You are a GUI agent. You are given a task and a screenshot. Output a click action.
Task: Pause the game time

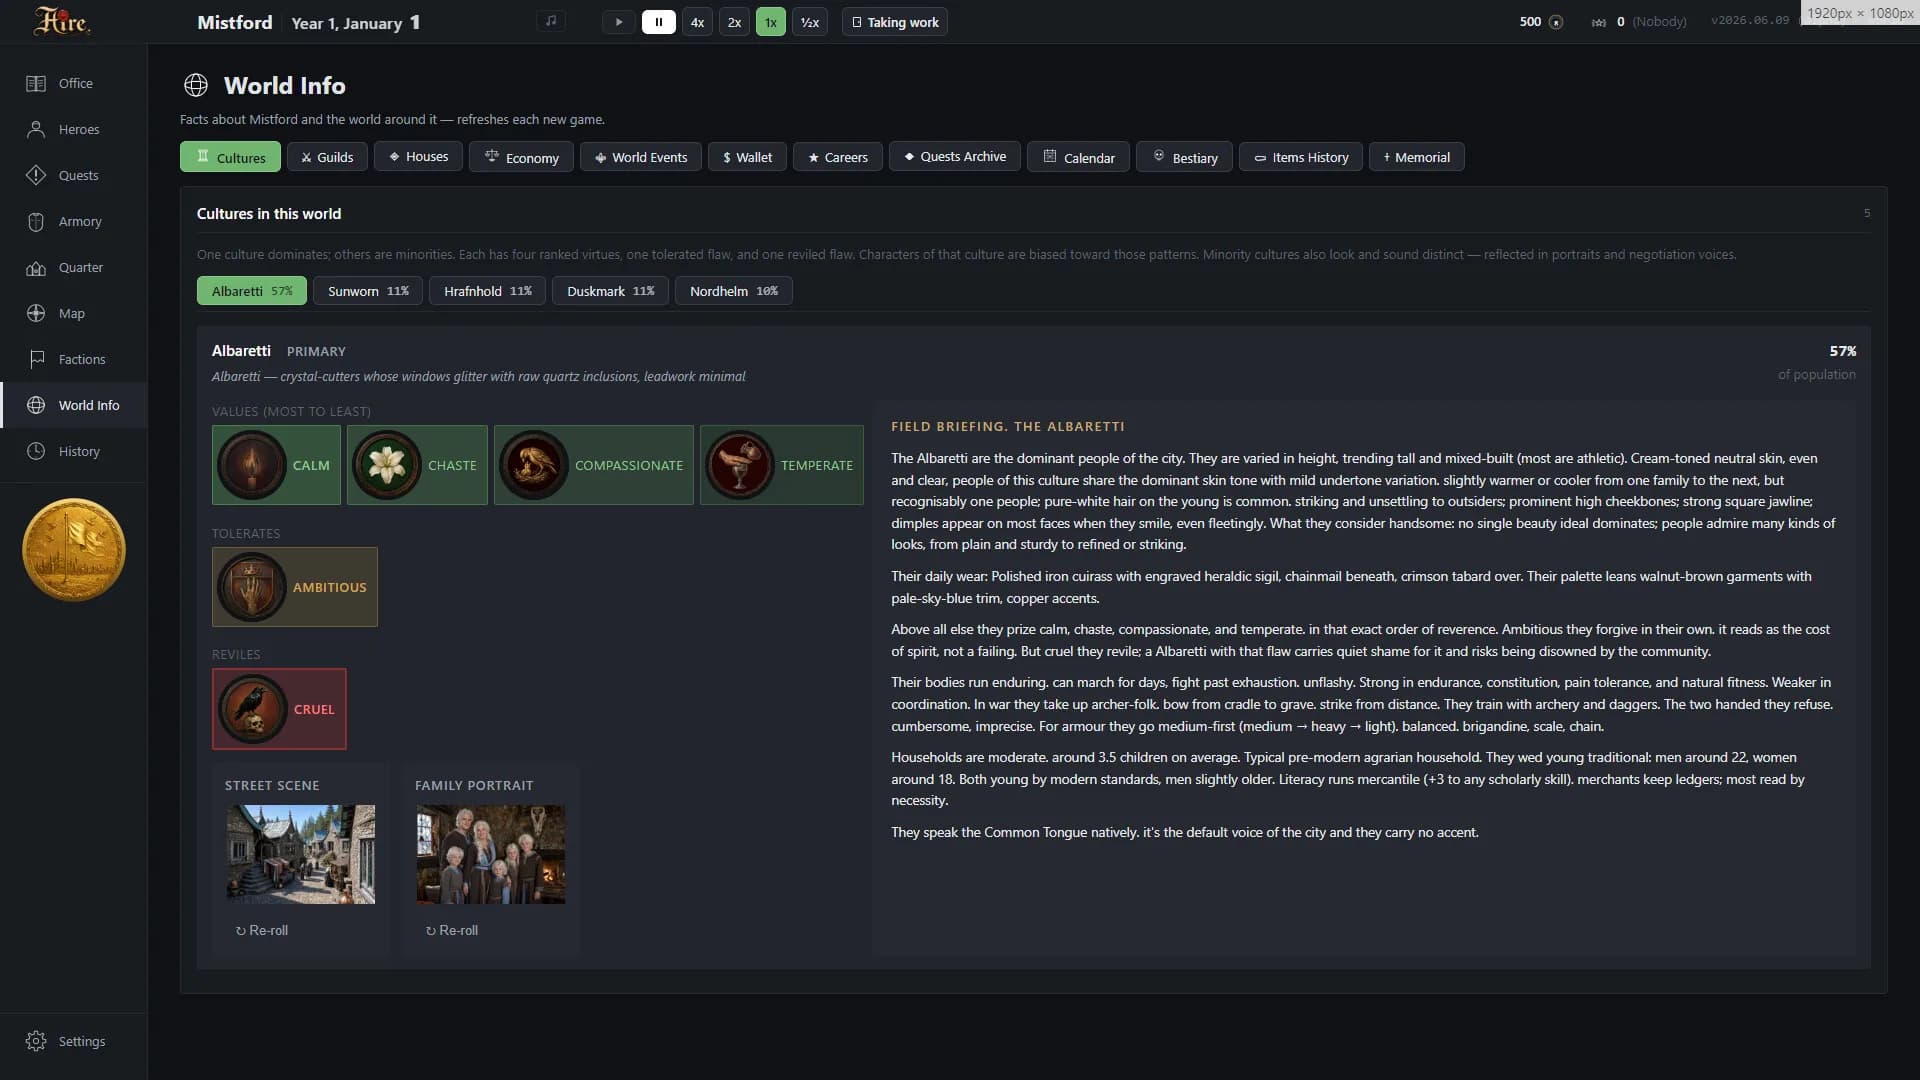point(658,22)
